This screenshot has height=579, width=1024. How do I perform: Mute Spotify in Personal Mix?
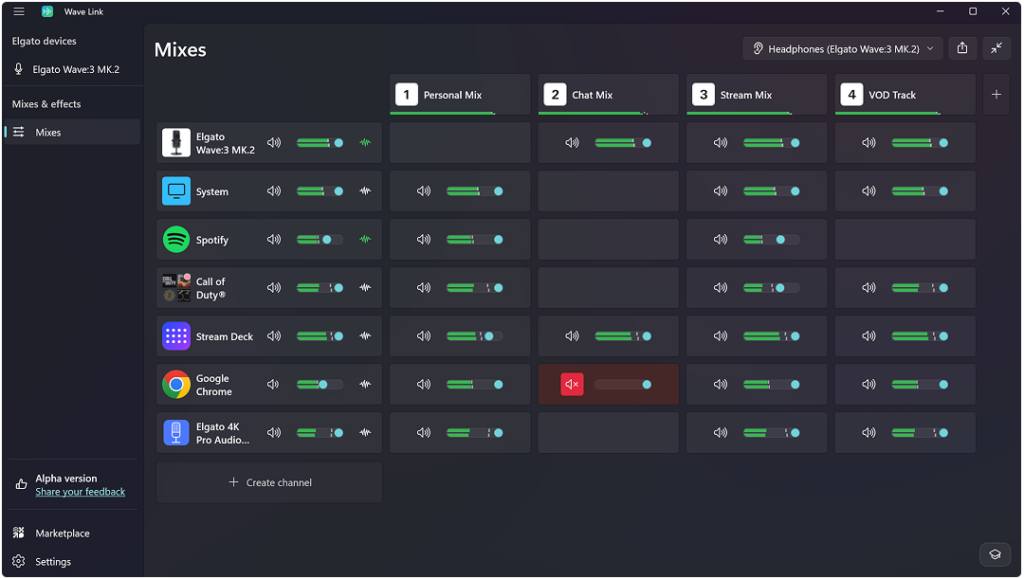[x=424, y=240]
